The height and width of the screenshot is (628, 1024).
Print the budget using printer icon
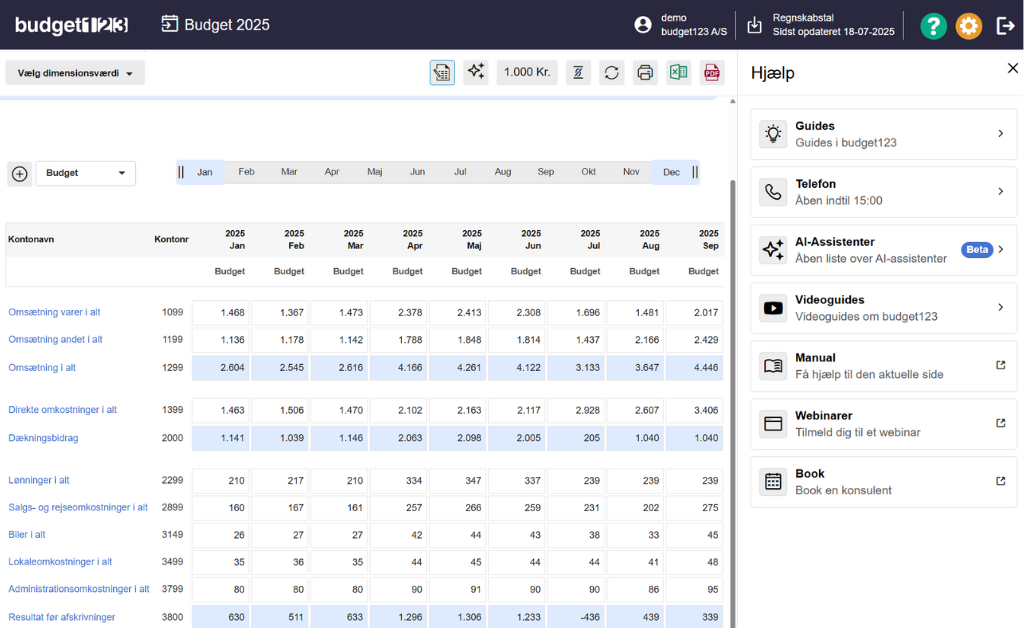(645, 72)
